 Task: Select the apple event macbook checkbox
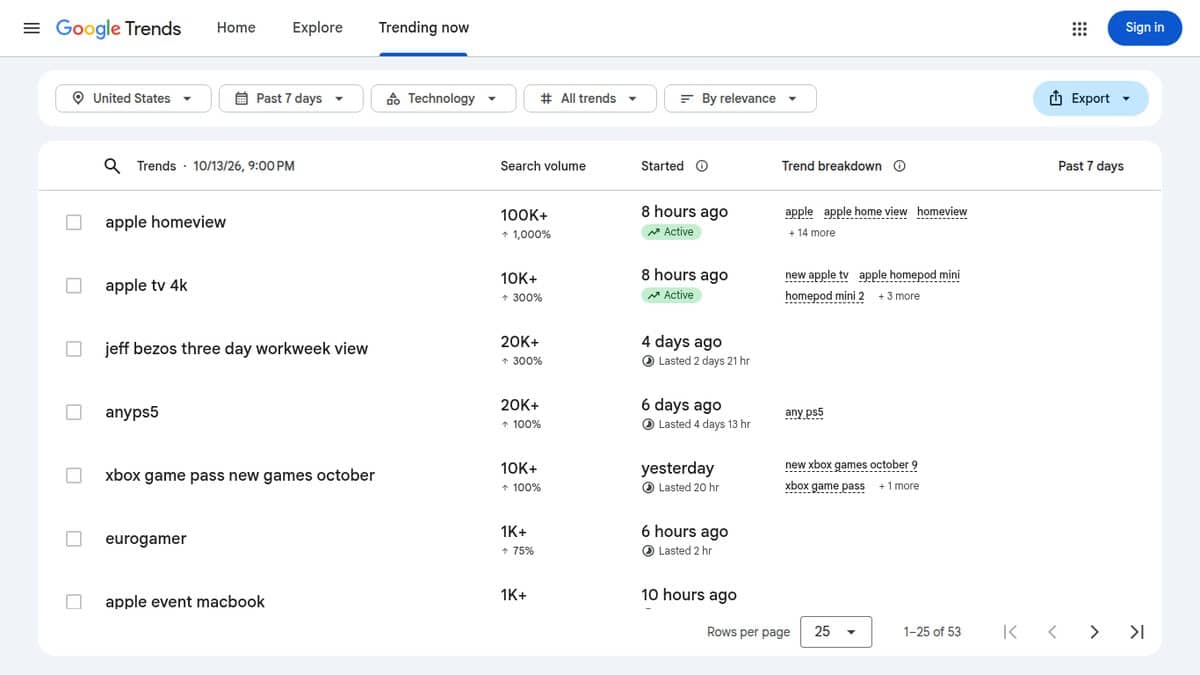point(74,602)
